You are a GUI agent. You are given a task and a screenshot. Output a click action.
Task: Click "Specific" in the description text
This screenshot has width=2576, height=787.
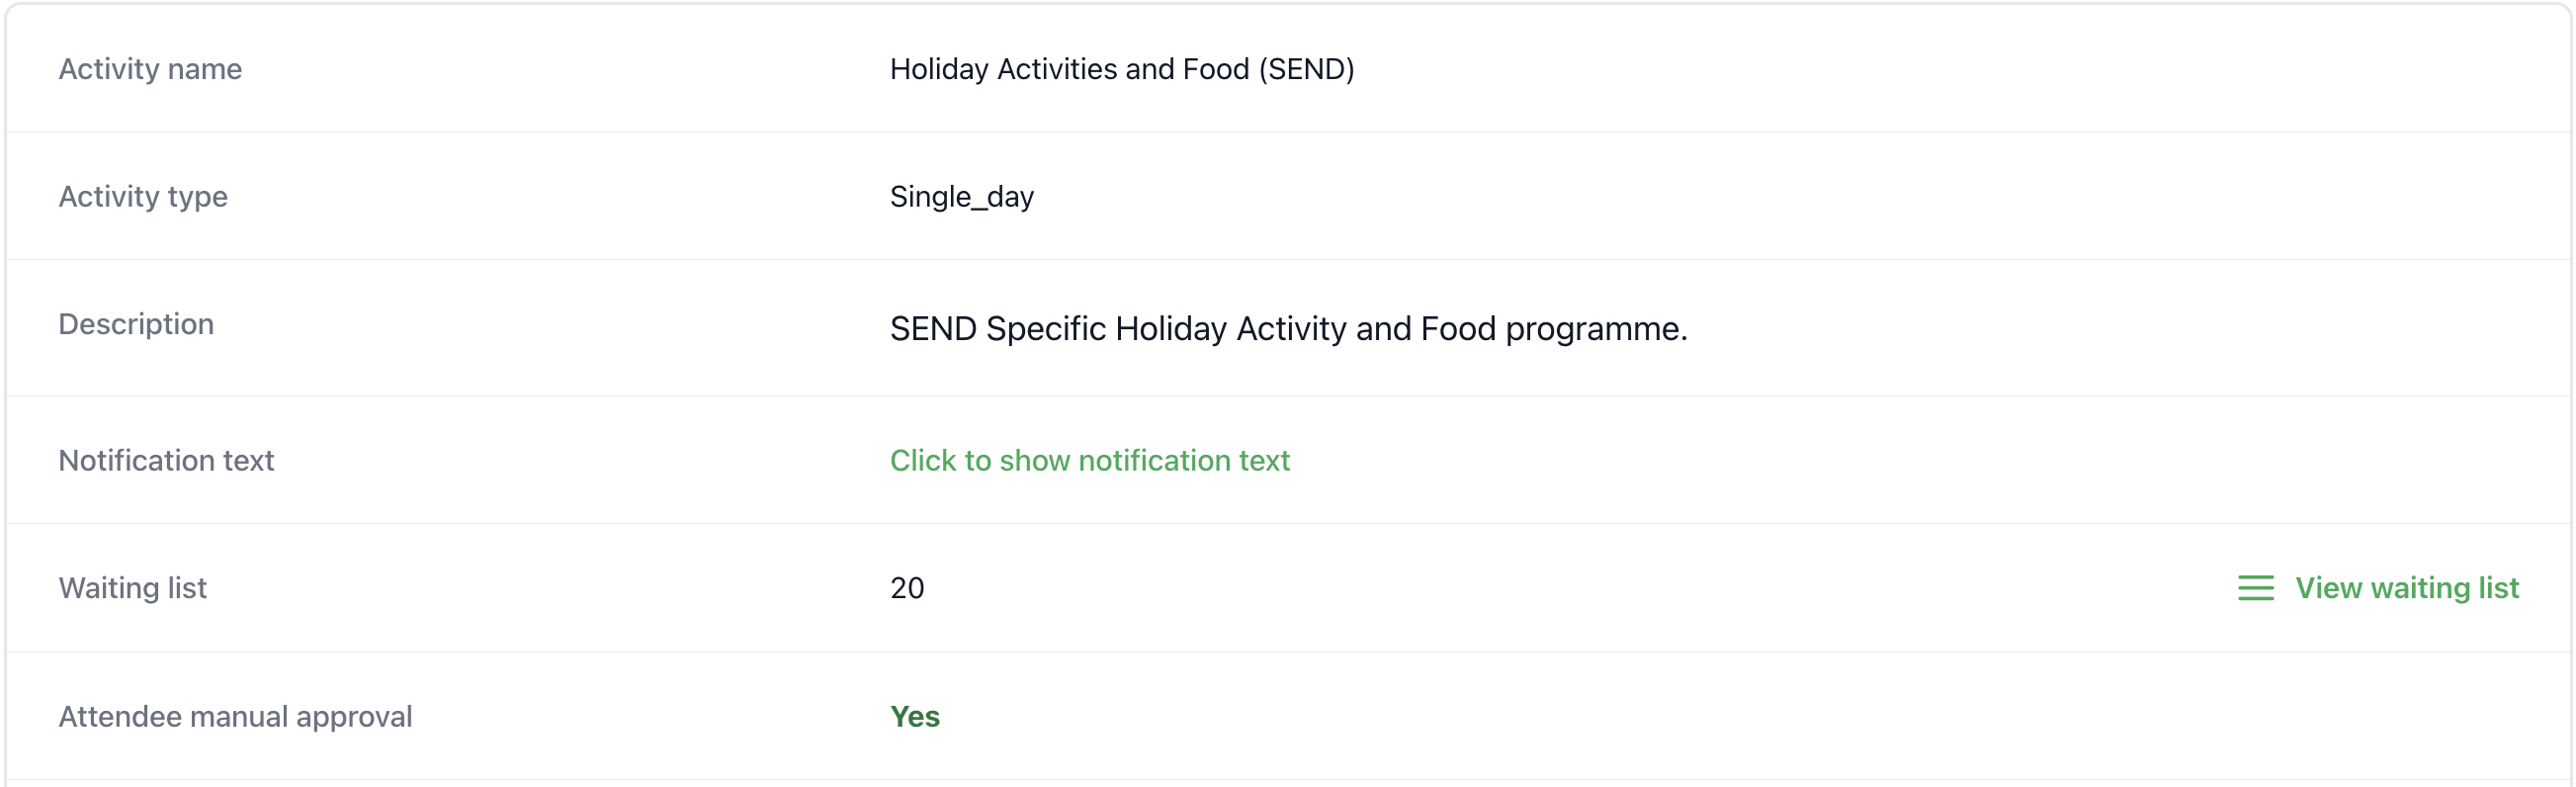pyautogui.click(x=1045, y=329)
